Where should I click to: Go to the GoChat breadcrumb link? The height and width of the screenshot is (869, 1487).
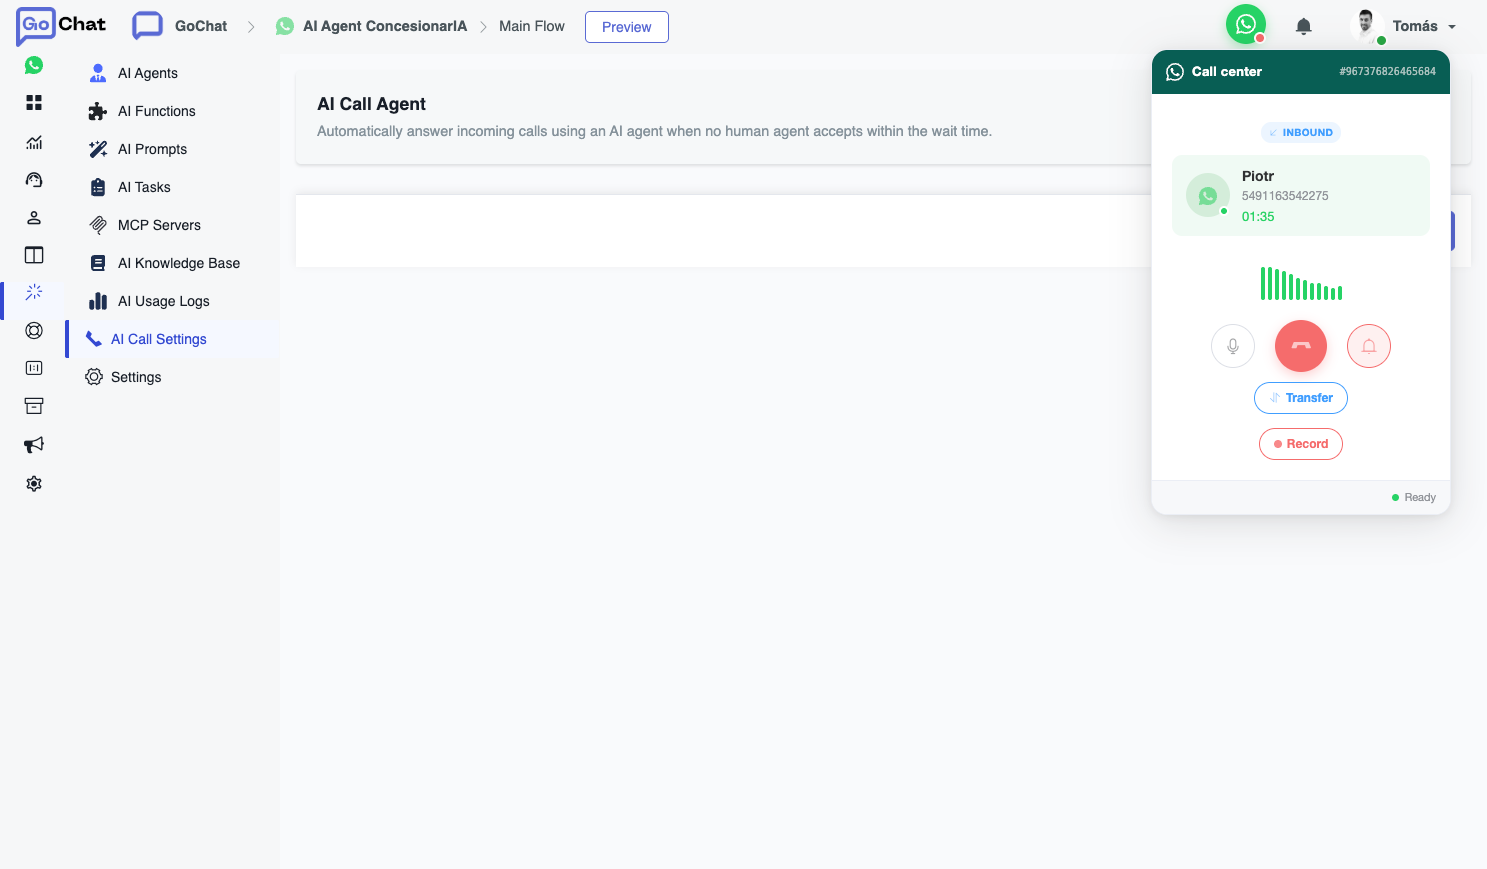[x=201, y=26]
